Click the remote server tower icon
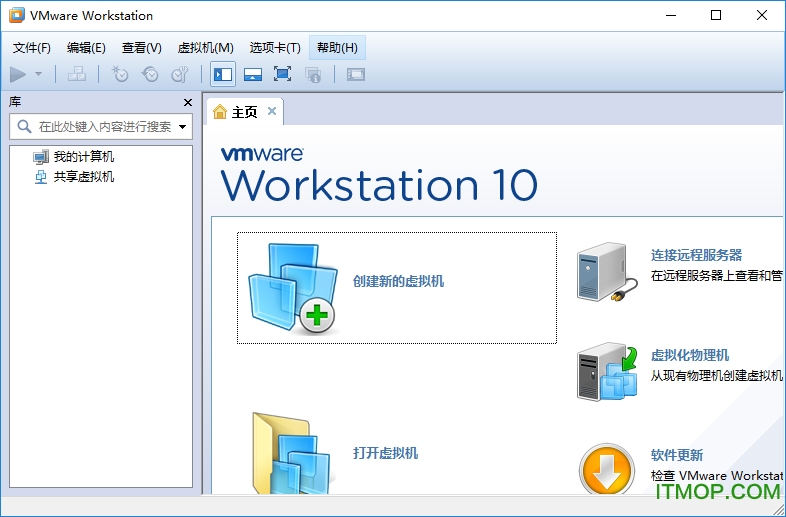The image size is (786, 517). (607, 272)
